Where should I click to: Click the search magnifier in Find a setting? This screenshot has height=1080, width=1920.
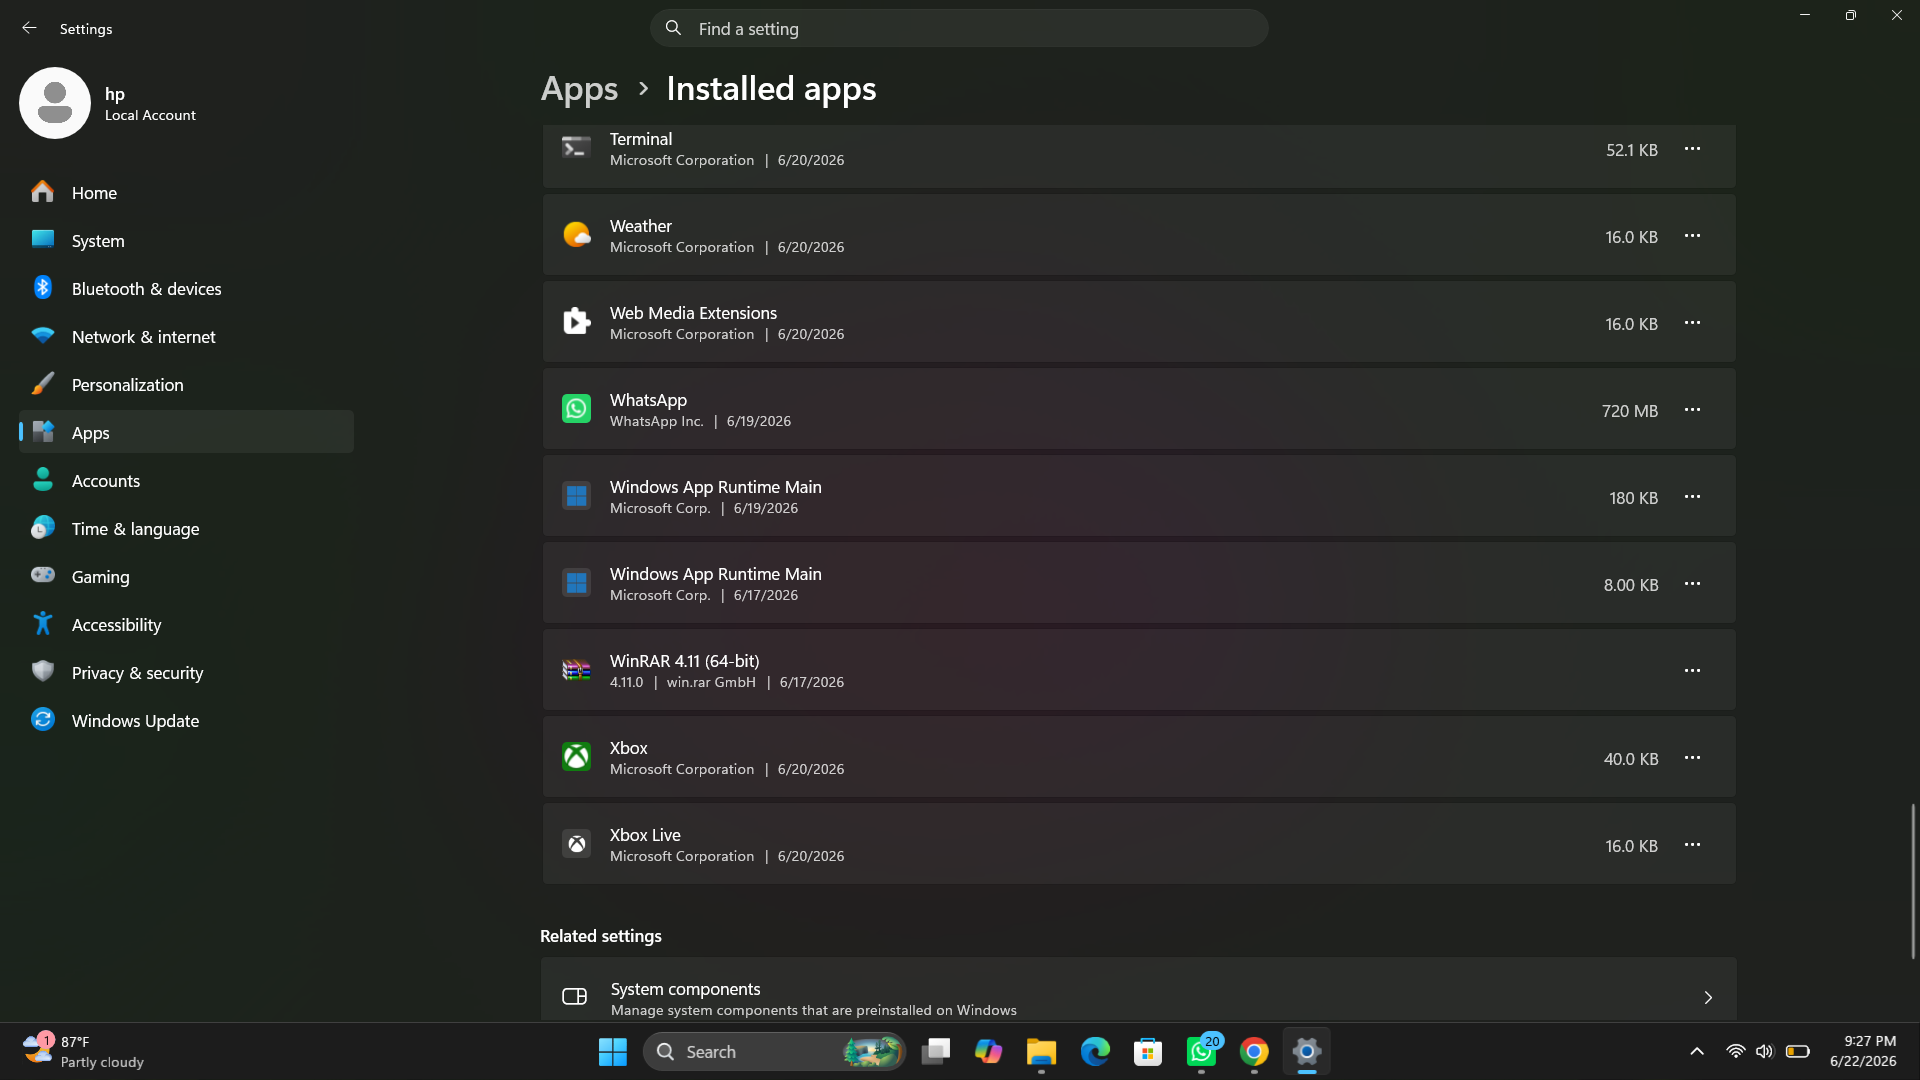tap(673, 28)
